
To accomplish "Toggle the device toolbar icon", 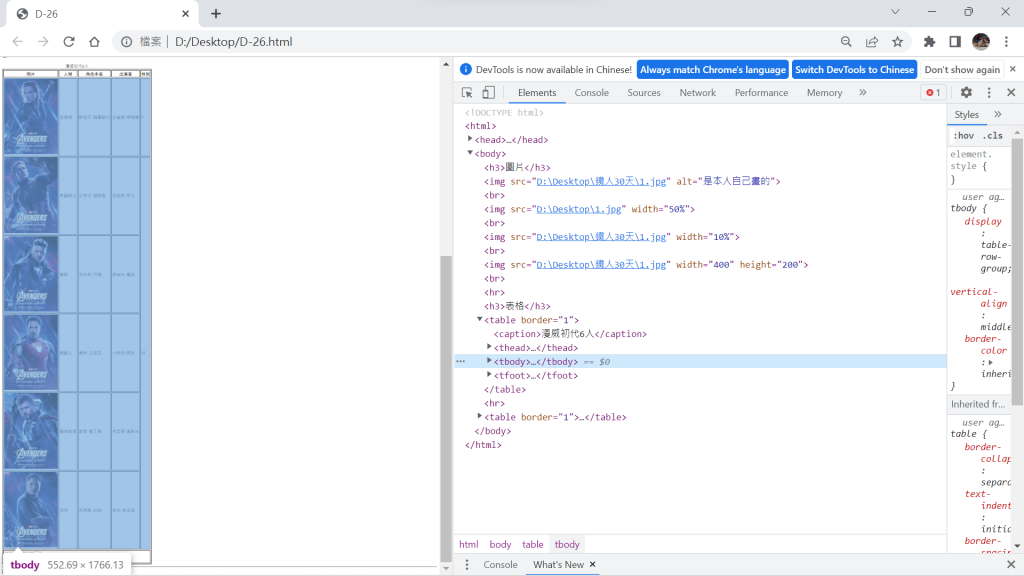I will click(x=488, y=93).
